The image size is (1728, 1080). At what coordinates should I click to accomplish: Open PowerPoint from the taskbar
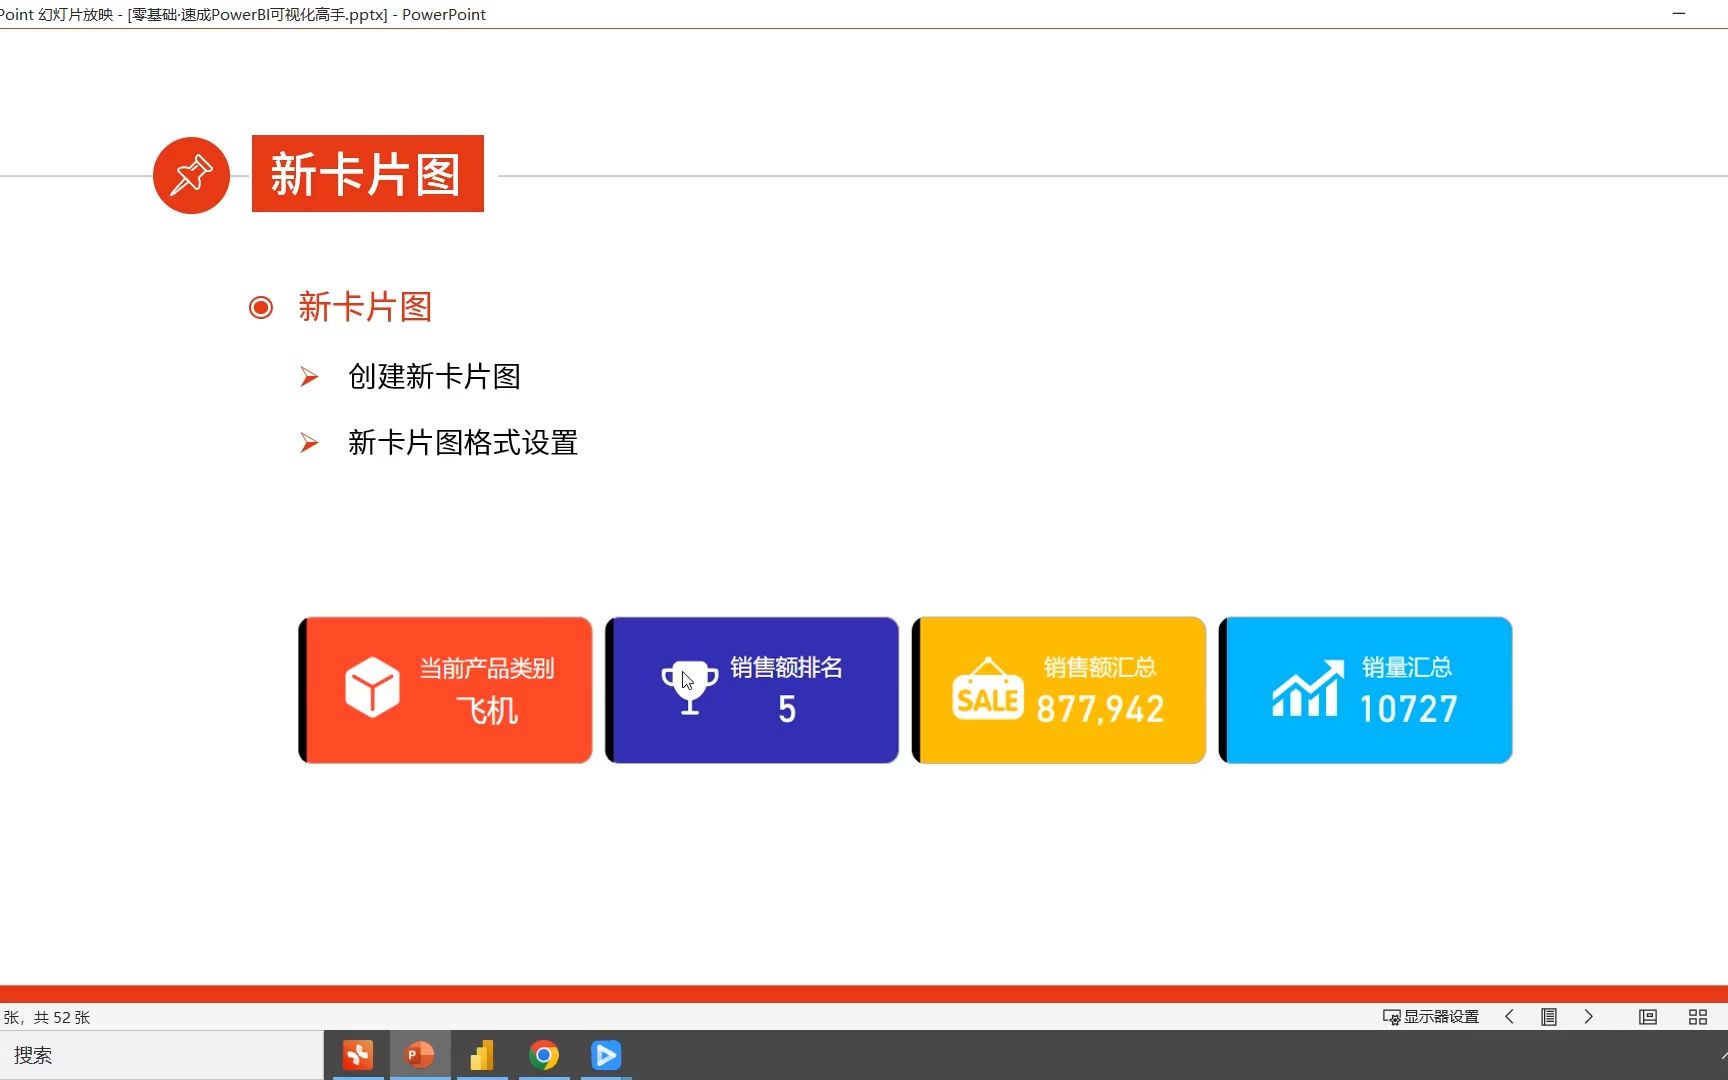(420, 1055)
